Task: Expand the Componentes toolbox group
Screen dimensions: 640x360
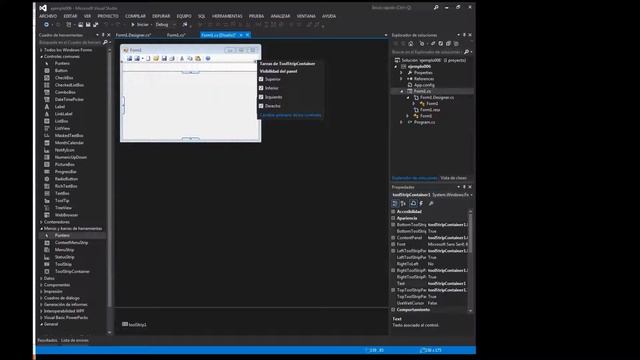Action: [x=42, y=285]
